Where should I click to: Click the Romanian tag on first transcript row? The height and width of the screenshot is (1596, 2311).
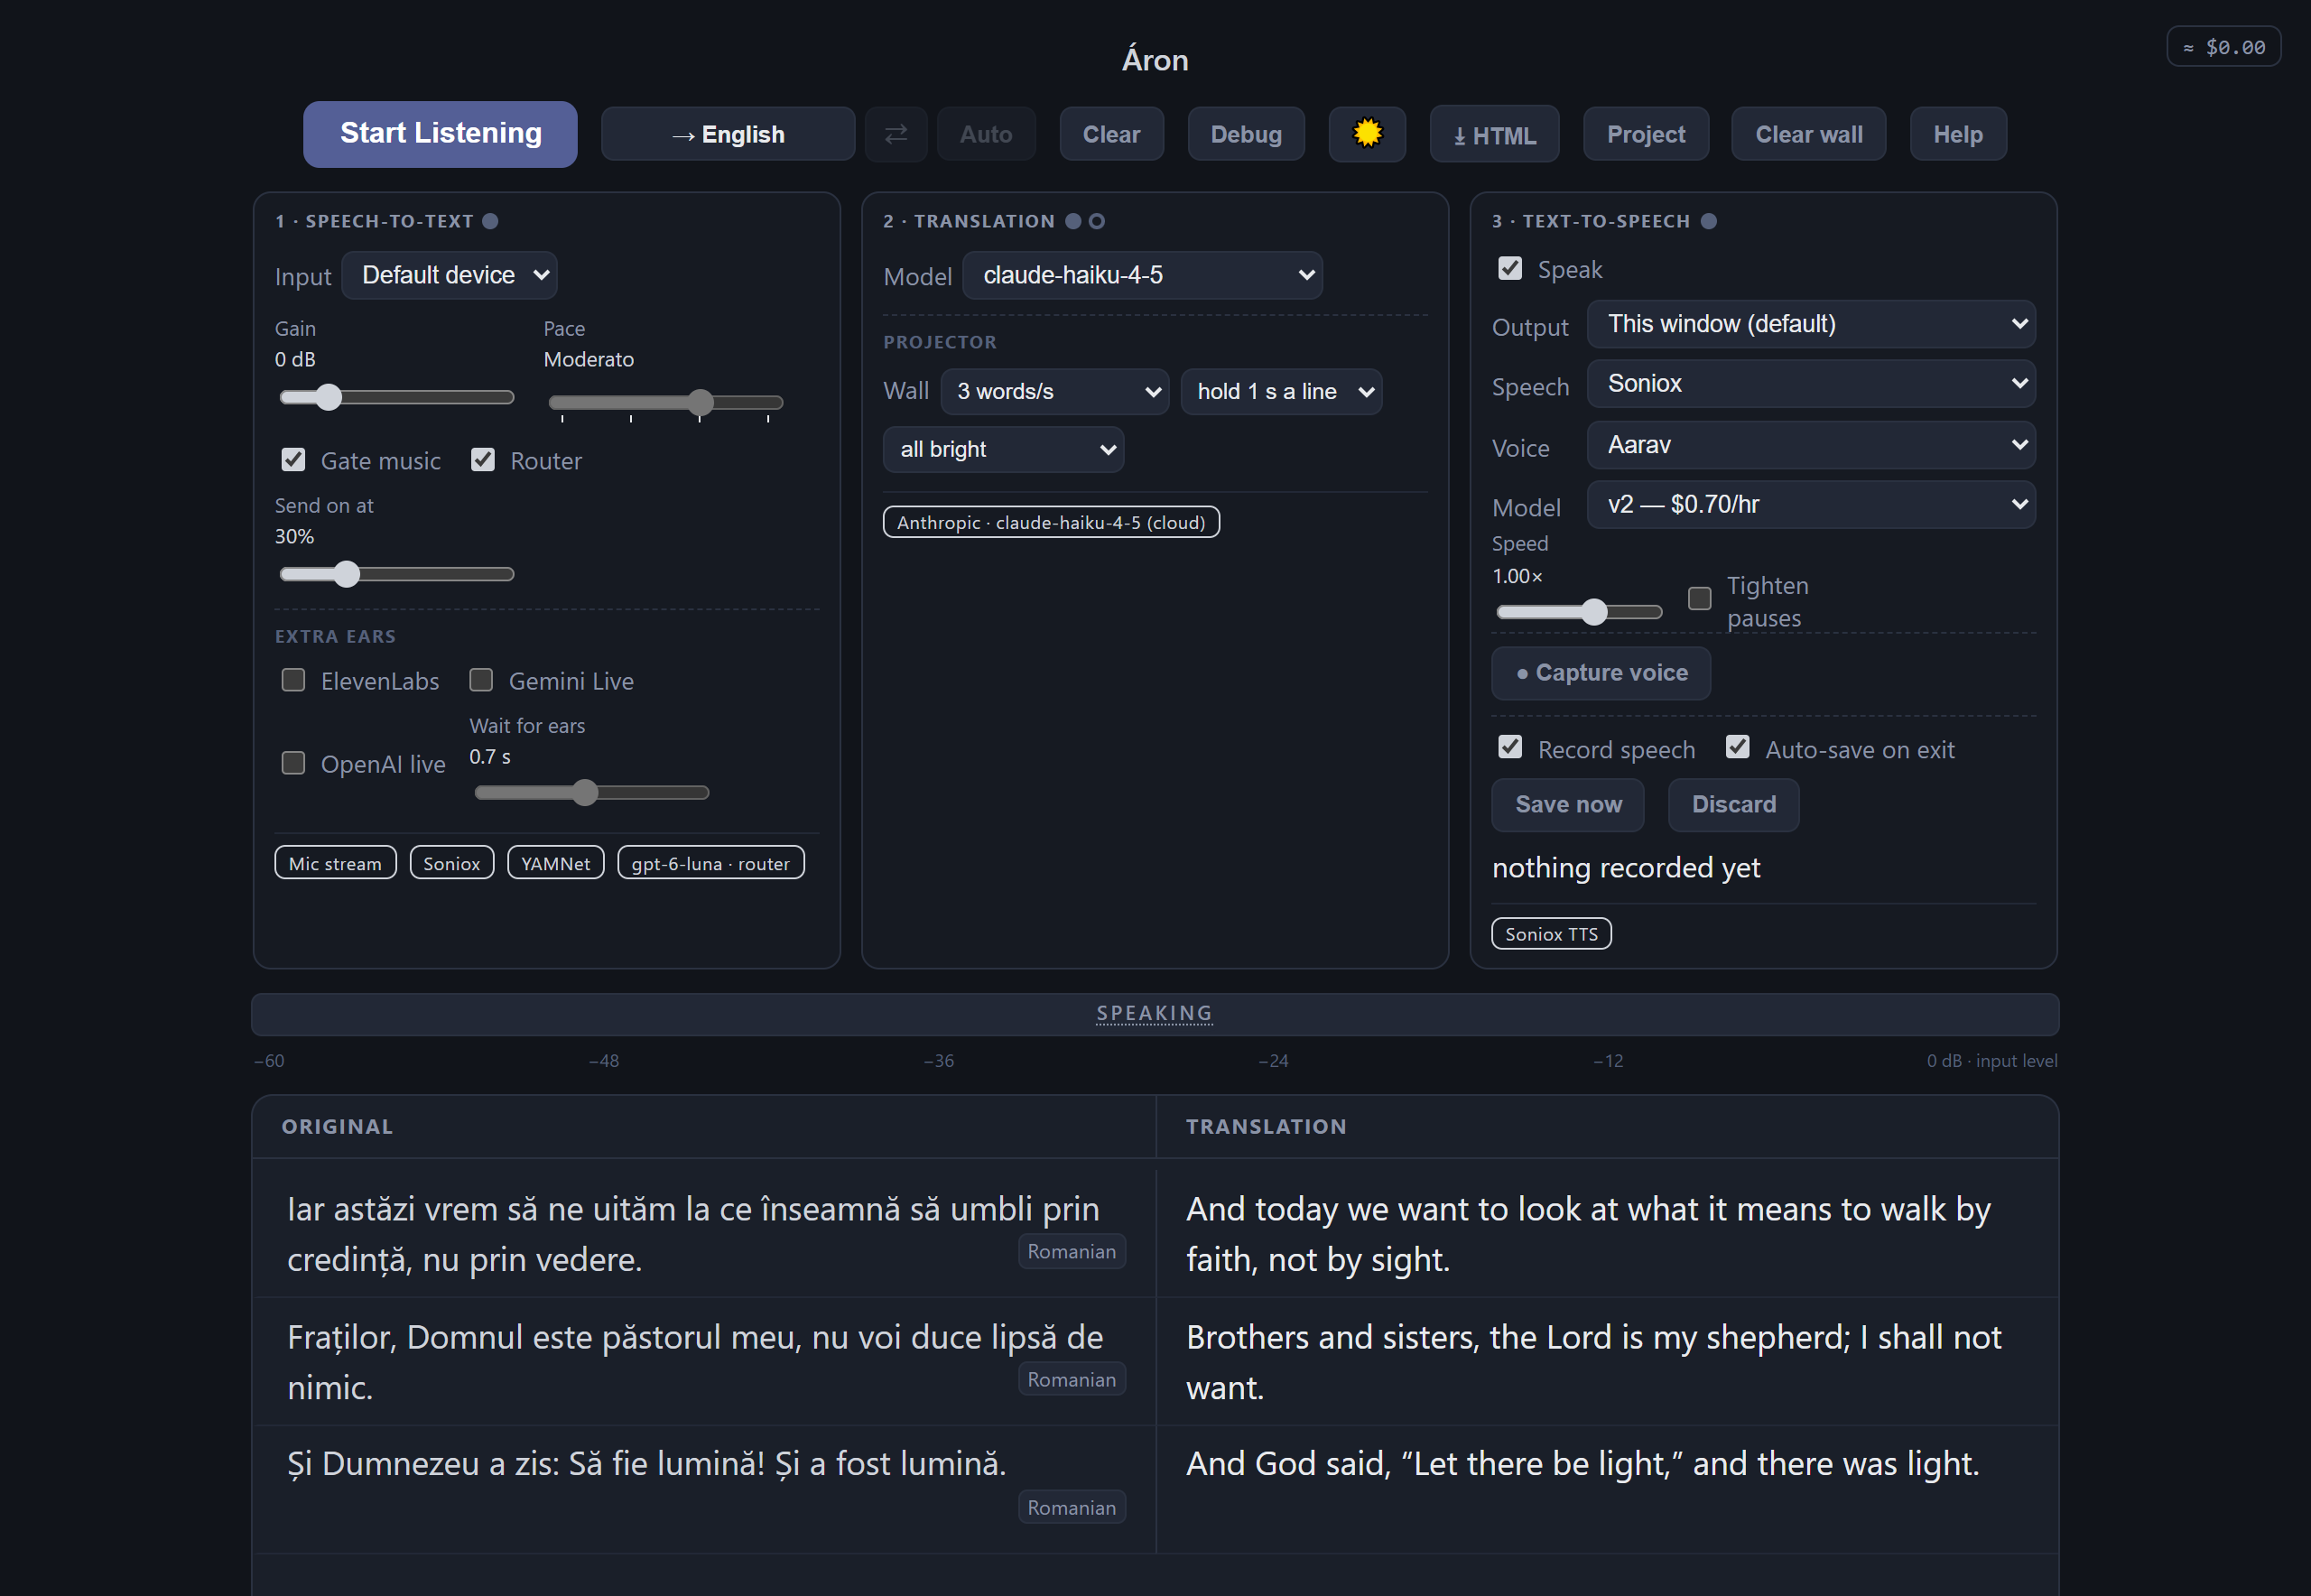(x=1072, y=1251)
